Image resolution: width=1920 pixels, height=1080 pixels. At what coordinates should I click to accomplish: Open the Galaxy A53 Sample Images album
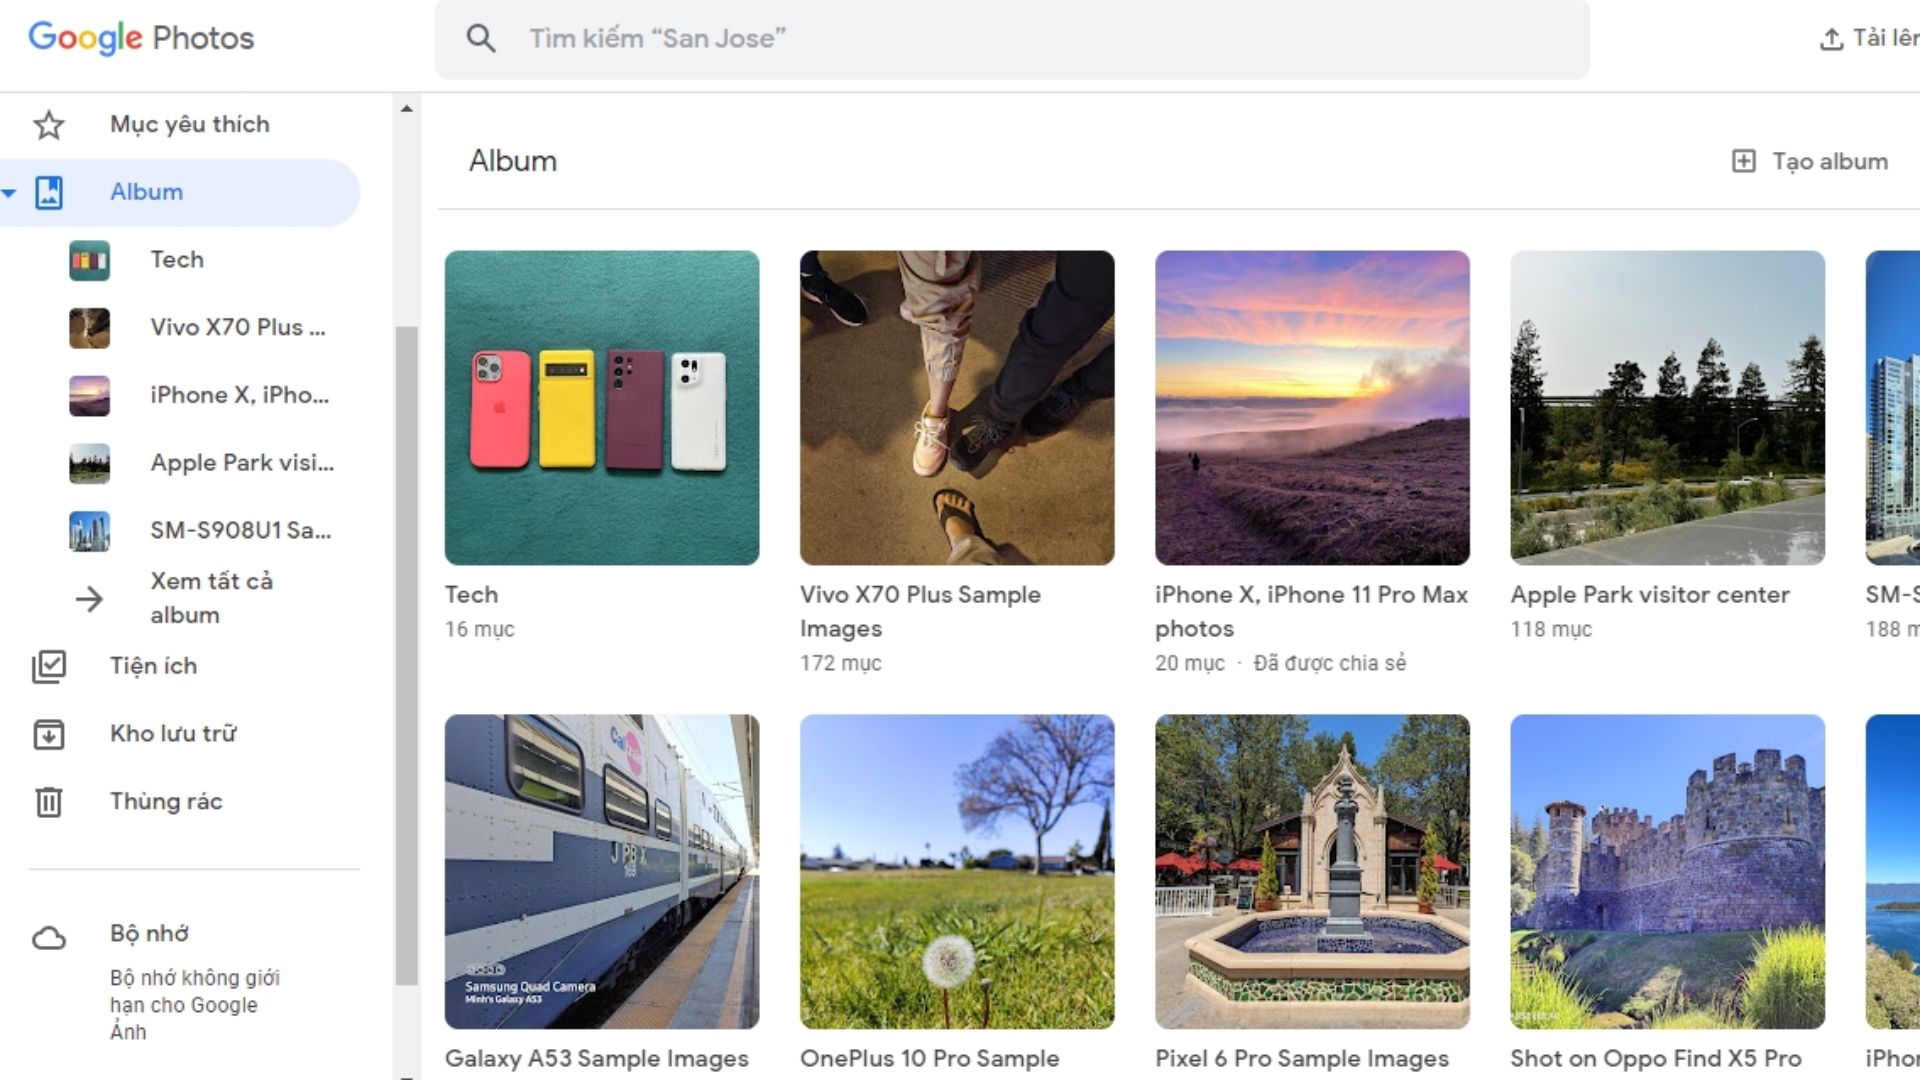[601, 870]
